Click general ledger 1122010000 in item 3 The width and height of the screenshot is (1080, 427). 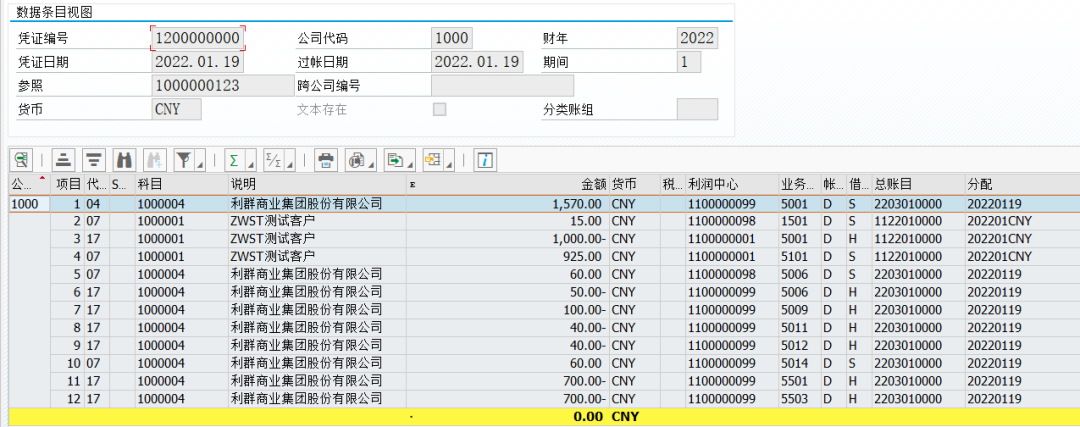click(x=918, y=239)
